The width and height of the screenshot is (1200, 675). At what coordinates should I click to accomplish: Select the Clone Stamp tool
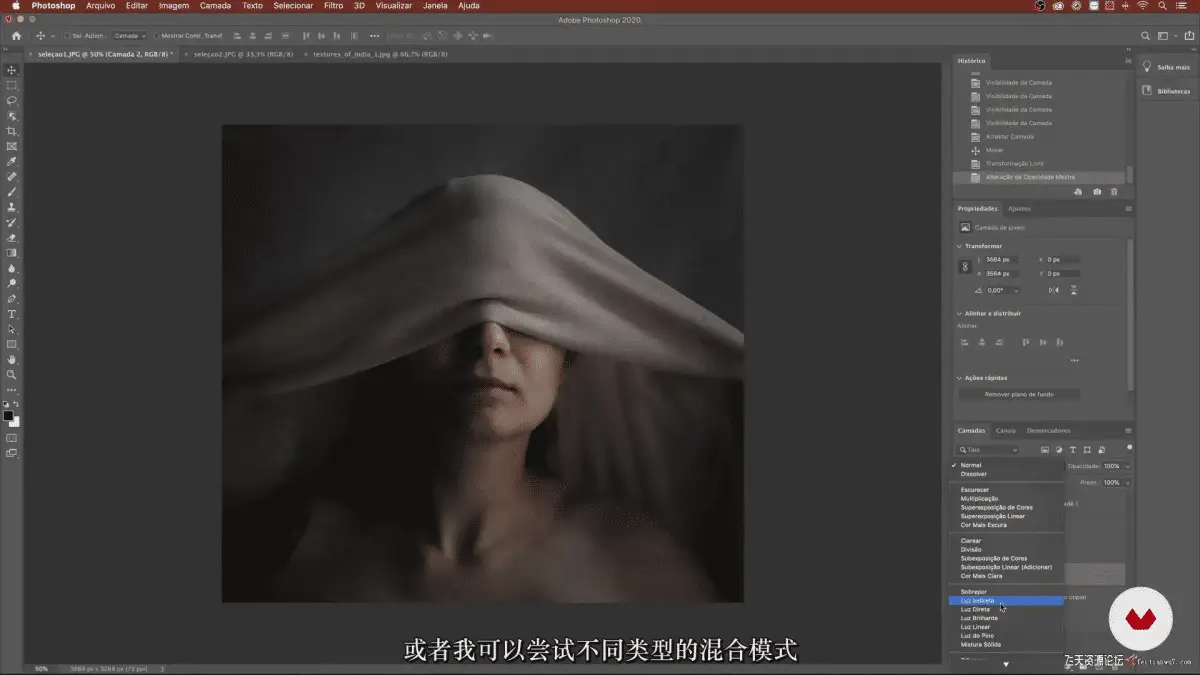tap(12, 207)
